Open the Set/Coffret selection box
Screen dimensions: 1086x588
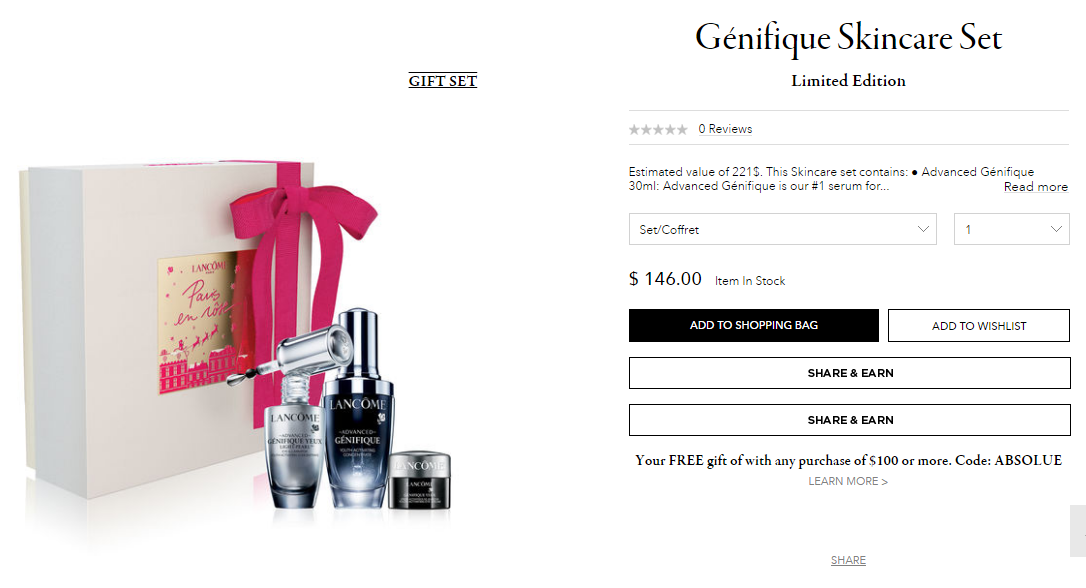(x=782, y=229)
